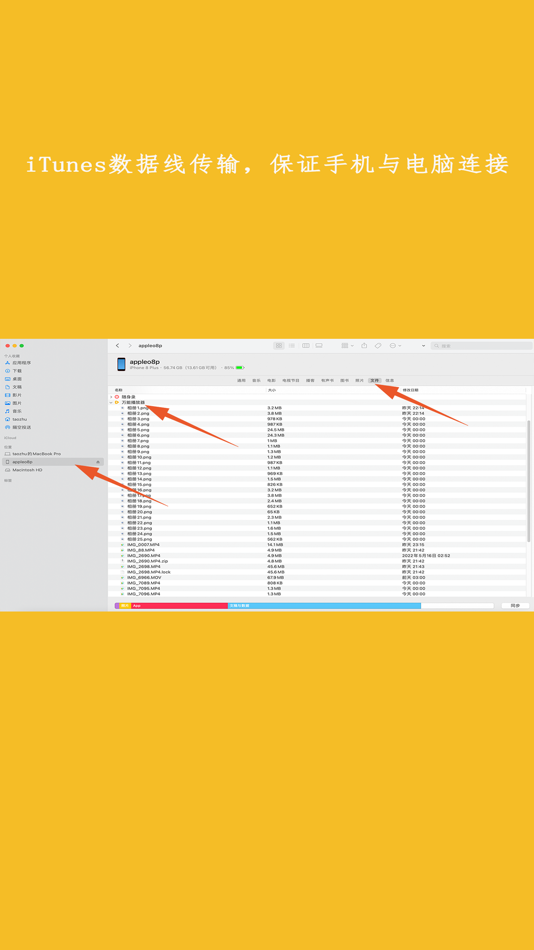Click the blue documents storage bar segment
534x950 pixels.
pyautogui.click(x=324, y=605)
